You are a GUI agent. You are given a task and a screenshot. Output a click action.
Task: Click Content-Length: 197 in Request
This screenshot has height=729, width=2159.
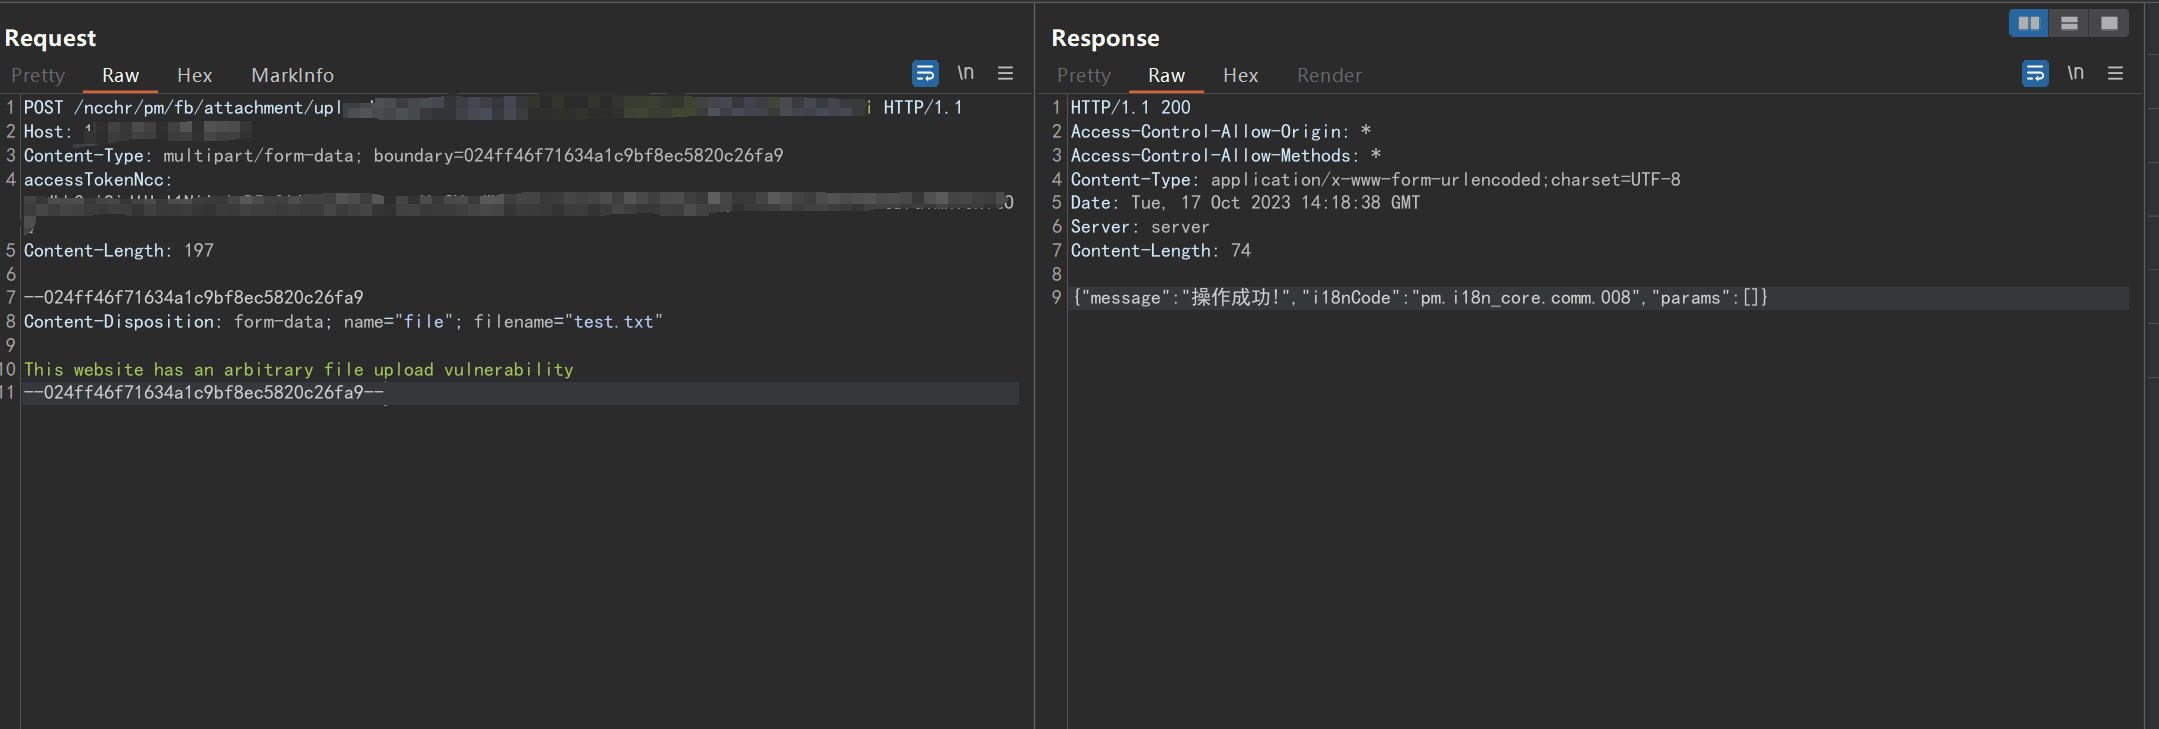pos(119,250)
